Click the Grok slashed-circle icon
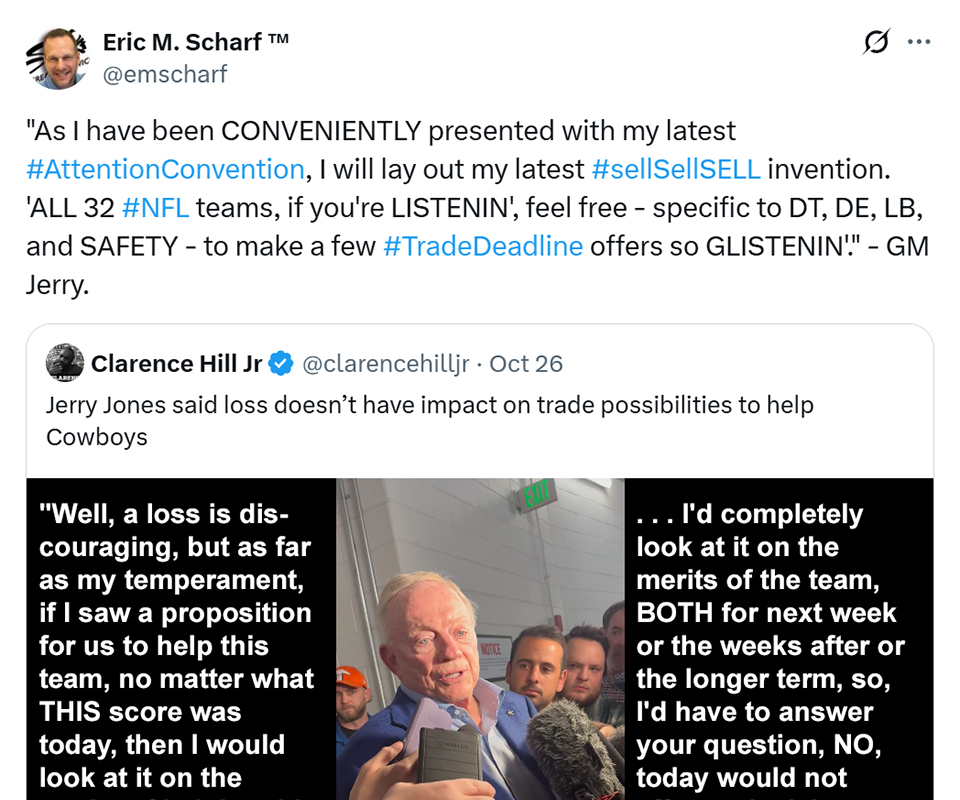 876,42
